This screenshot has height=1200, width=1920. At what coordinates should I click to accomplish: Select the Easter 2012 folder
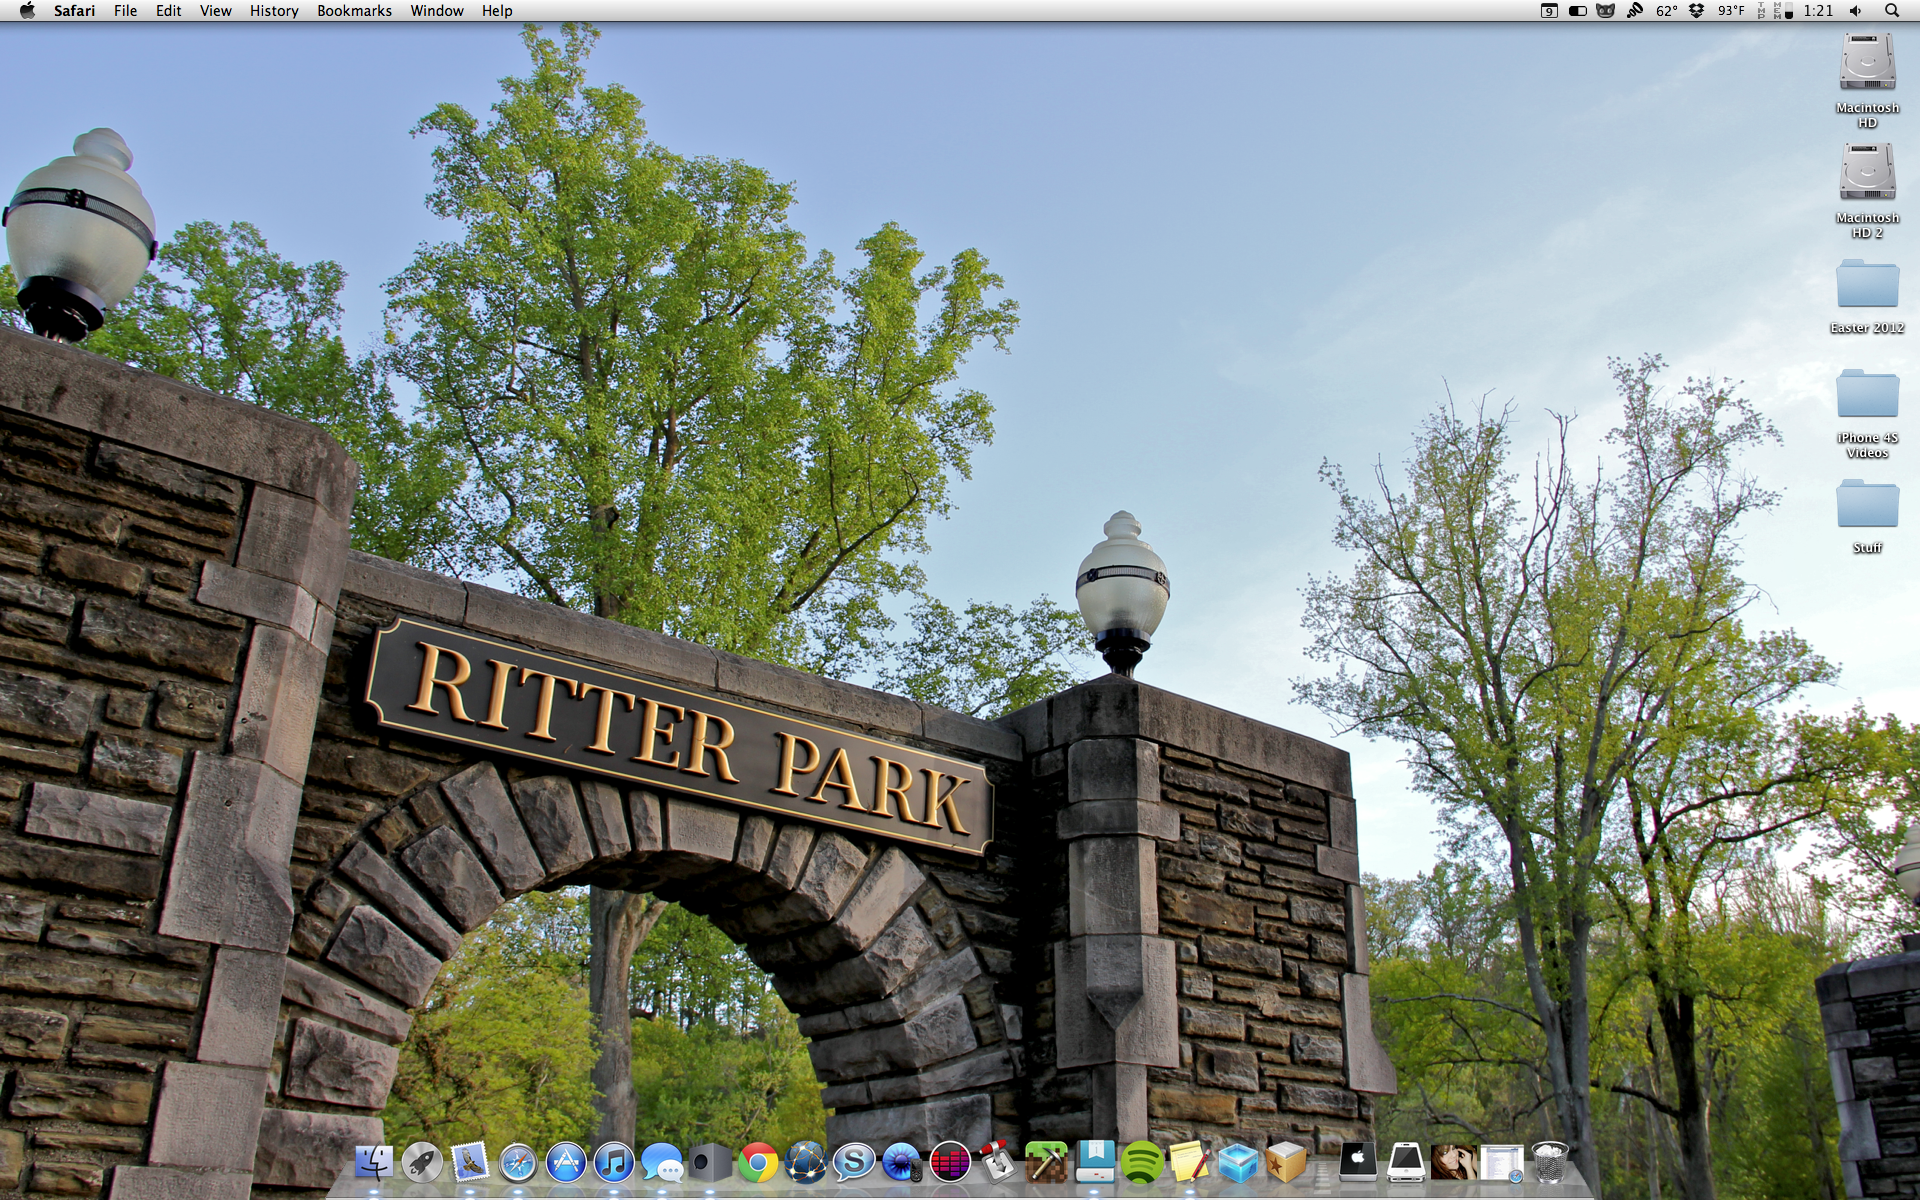(1867, 289)
